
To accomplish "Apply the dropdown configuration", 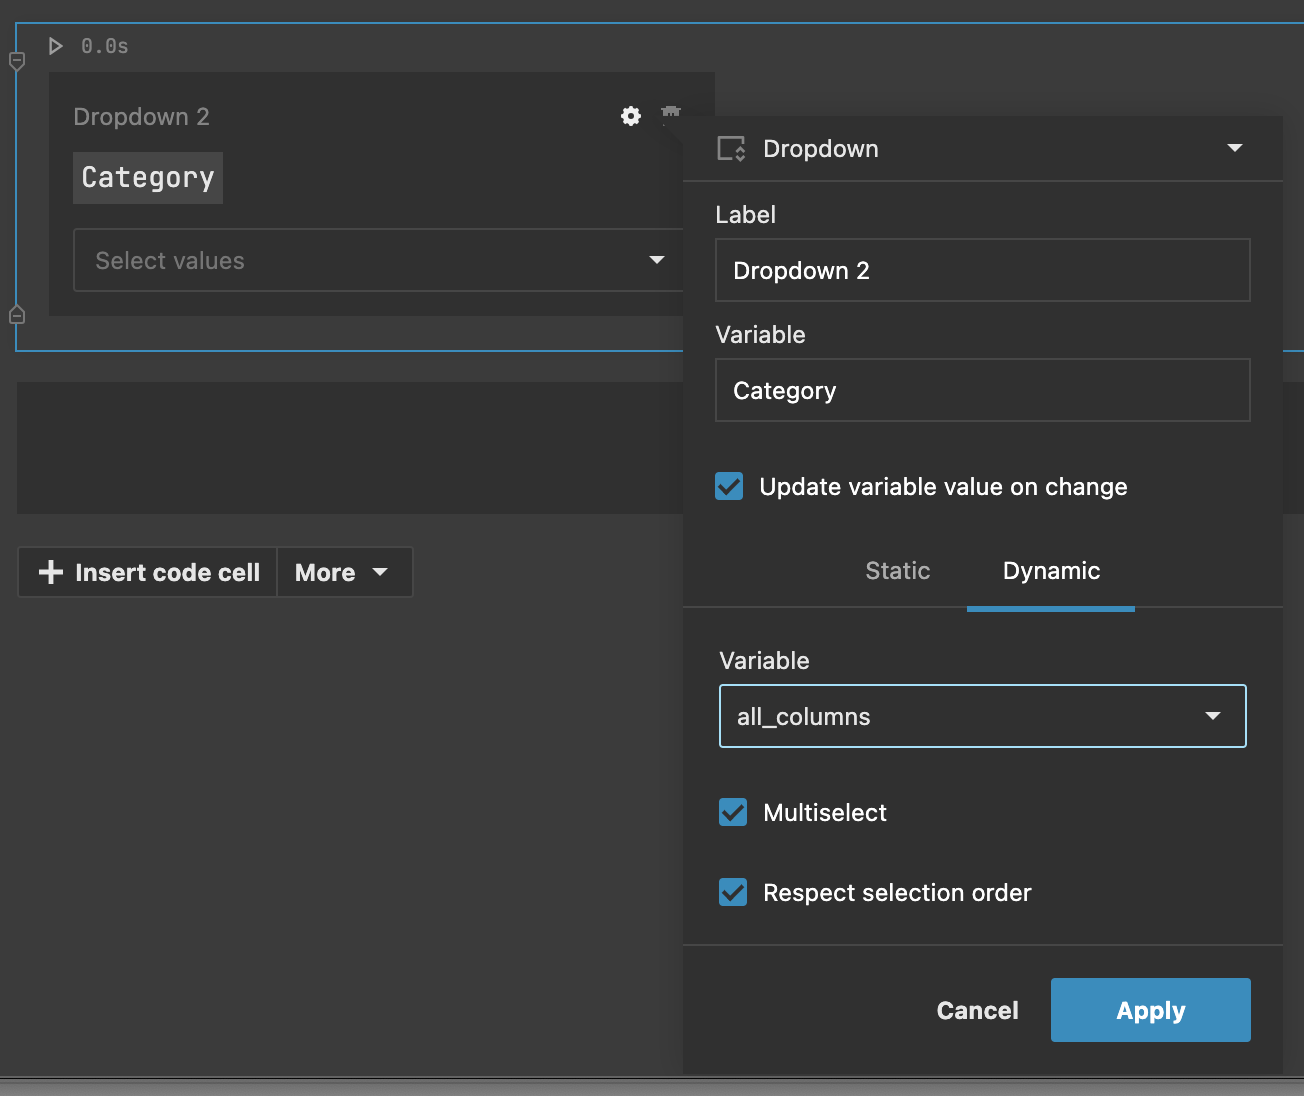I will click(1150, 1010).
